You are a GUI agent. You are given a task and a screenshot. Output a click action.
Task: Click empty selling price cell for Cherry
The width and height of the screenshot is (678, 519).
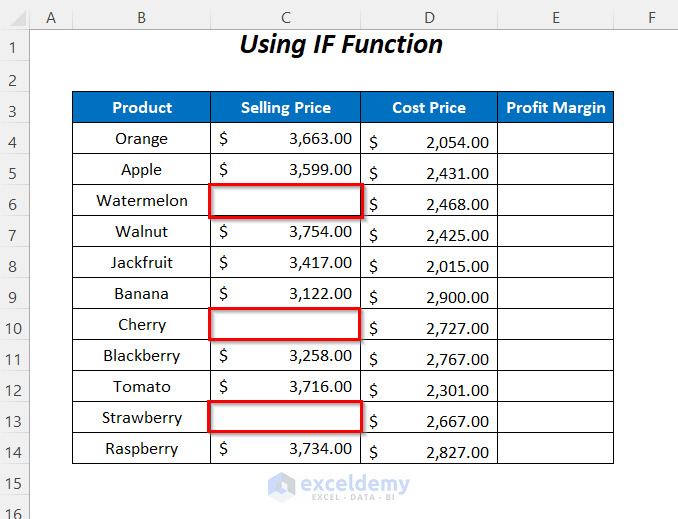pos(285,324)
